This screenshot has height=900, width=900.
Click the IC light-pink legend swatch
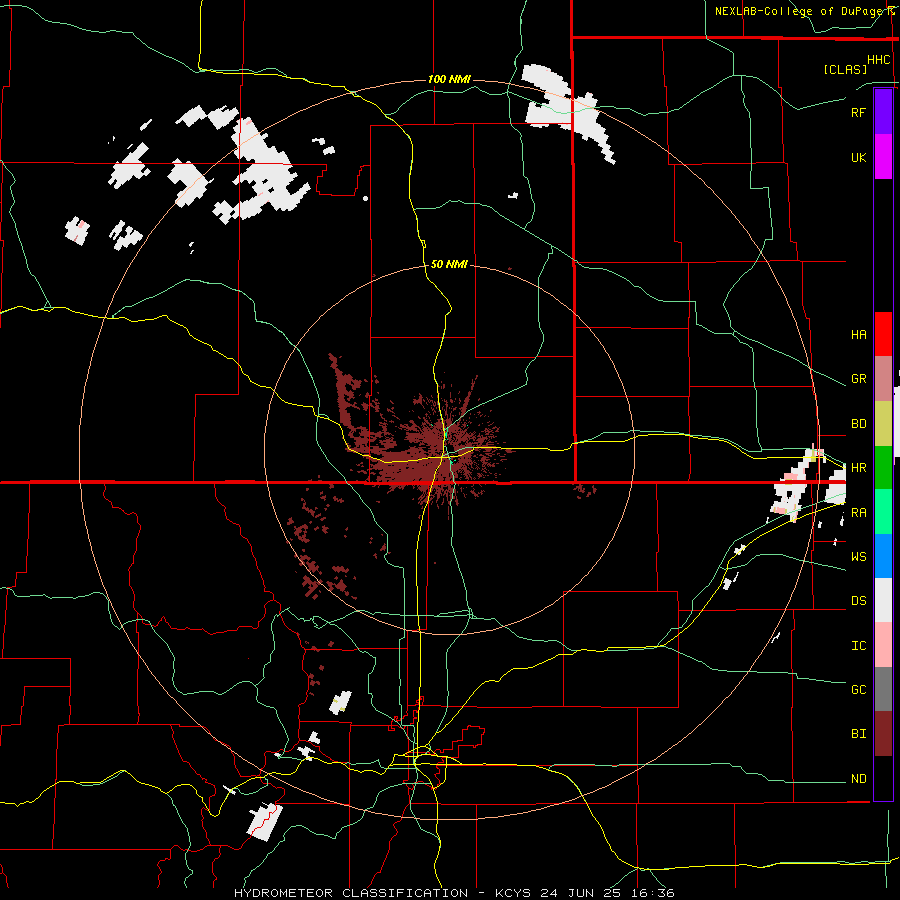[883, 645]
